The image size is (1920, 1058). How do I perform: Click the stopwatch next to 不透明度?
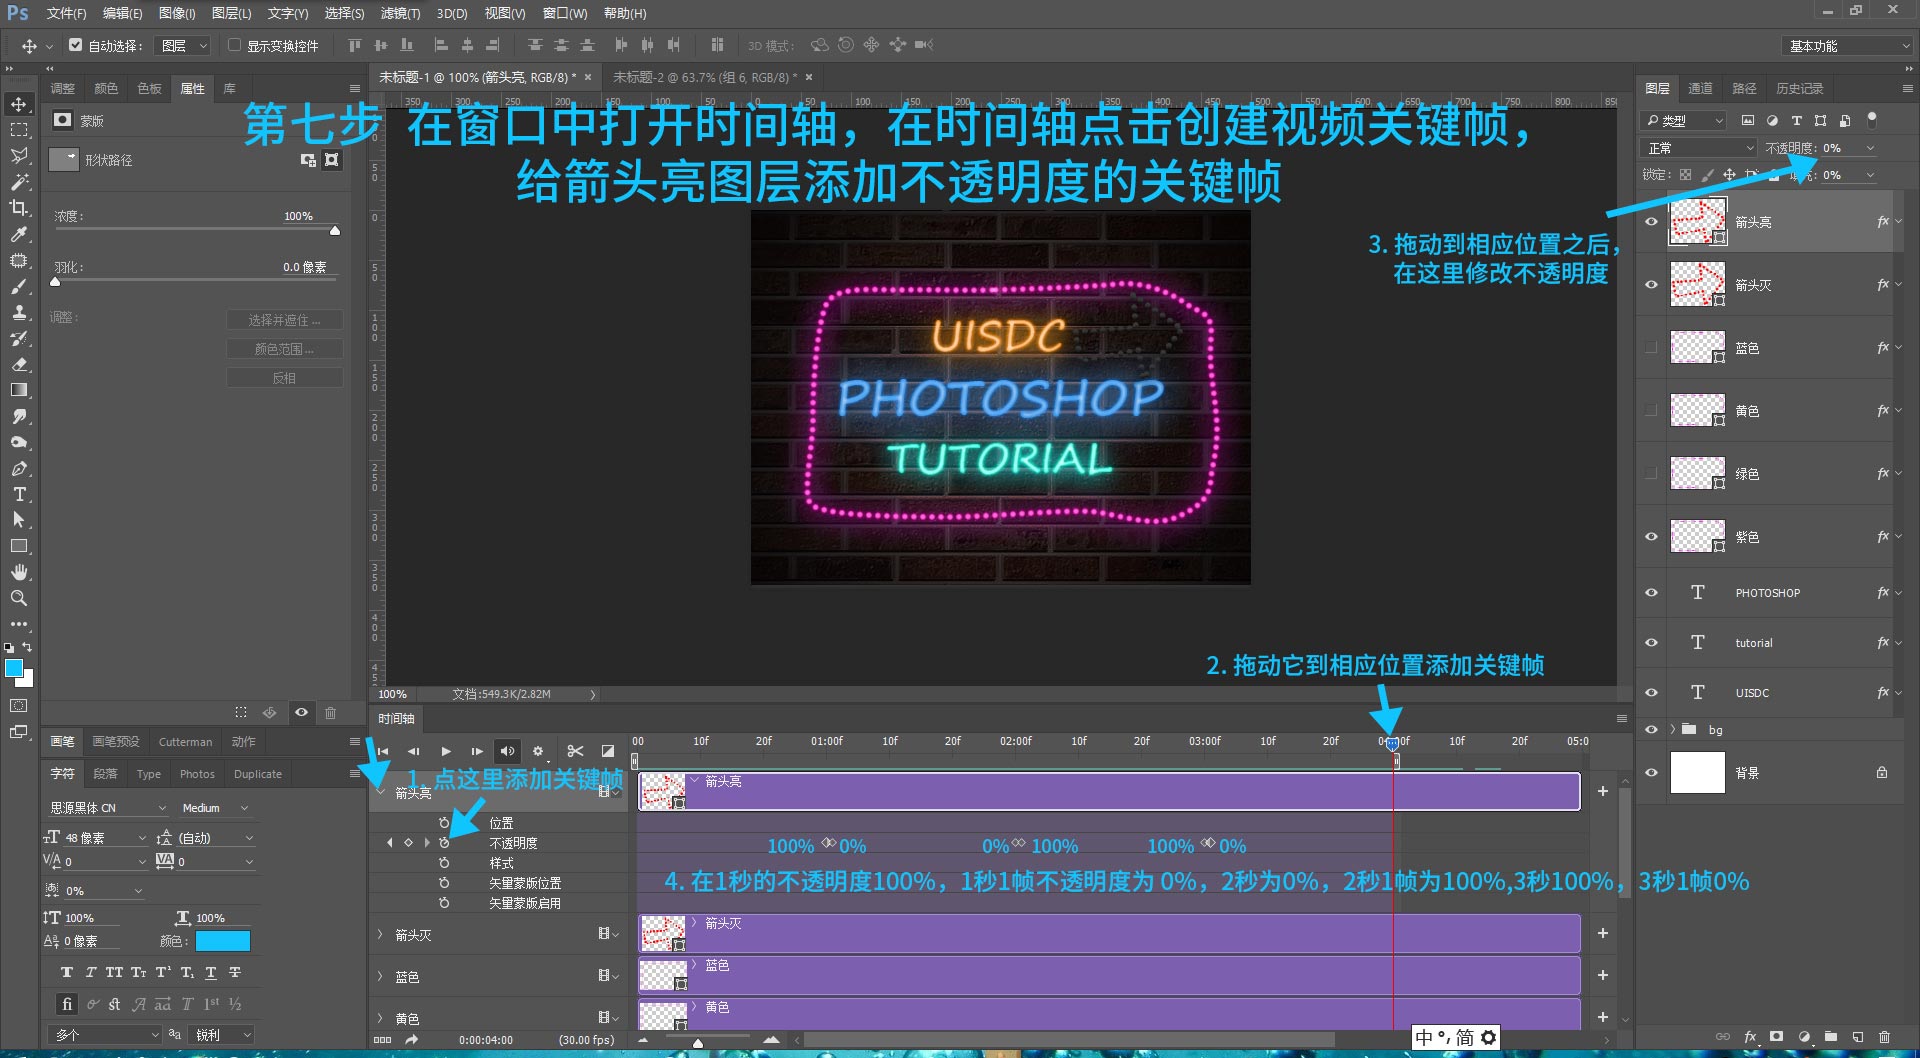pos(444,843)
